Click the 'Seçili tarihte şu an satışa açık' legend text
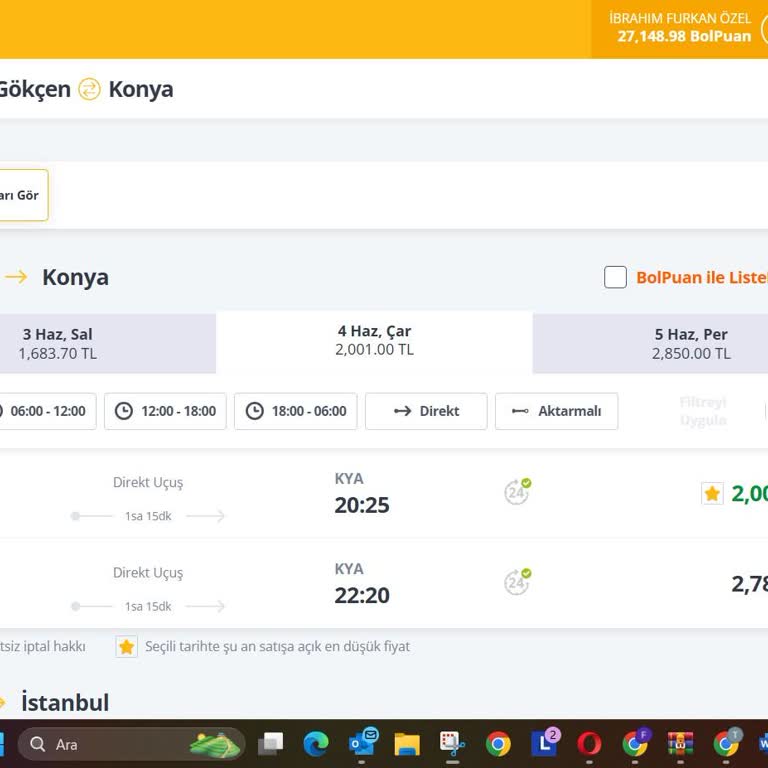 [x=277, y=647]
